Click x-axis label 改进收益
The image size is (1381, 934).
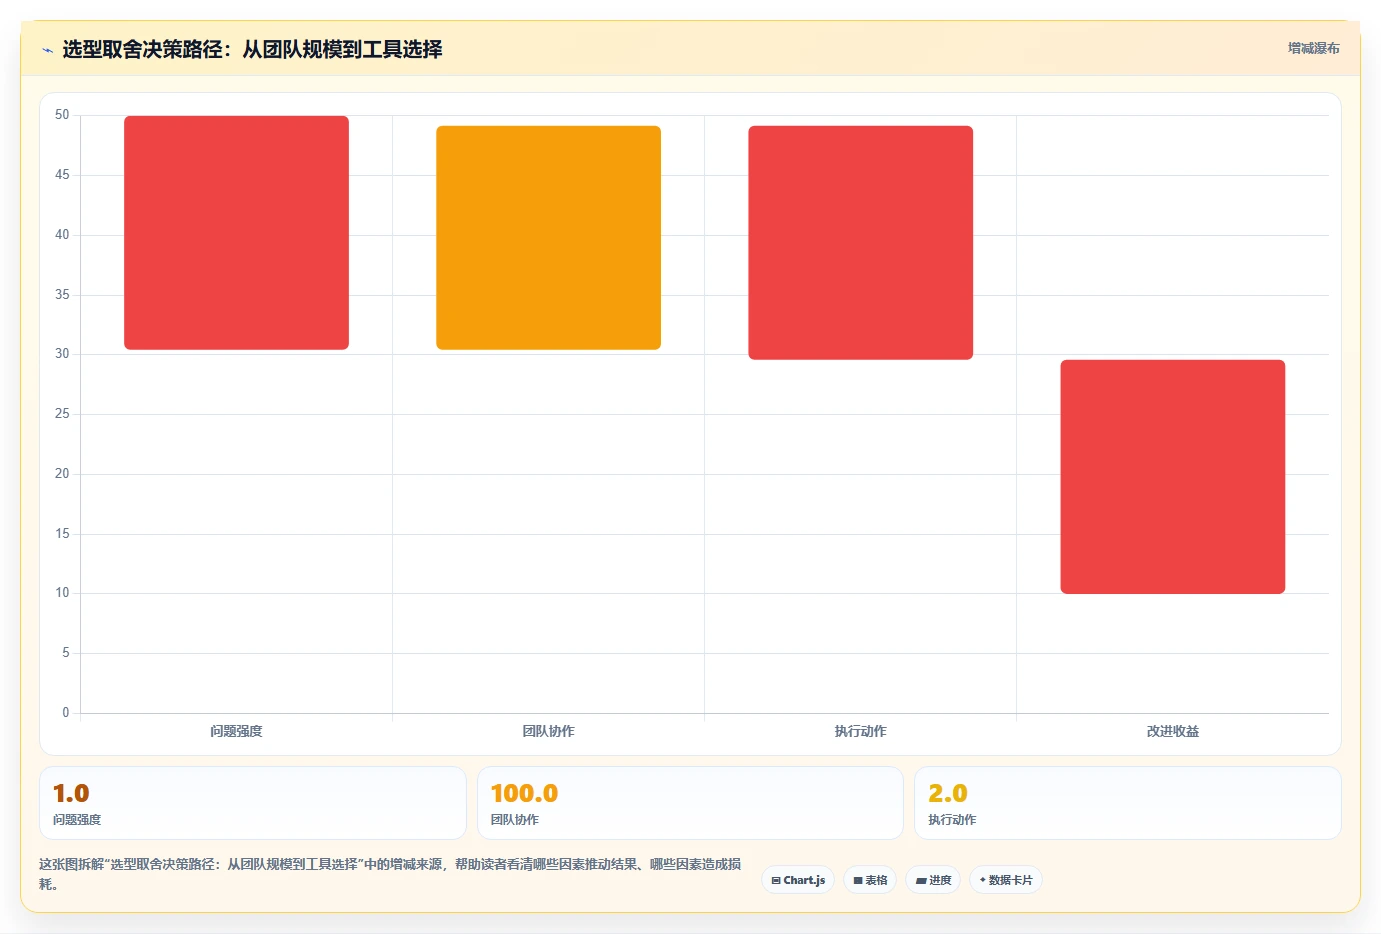(x=1172, y=731)
